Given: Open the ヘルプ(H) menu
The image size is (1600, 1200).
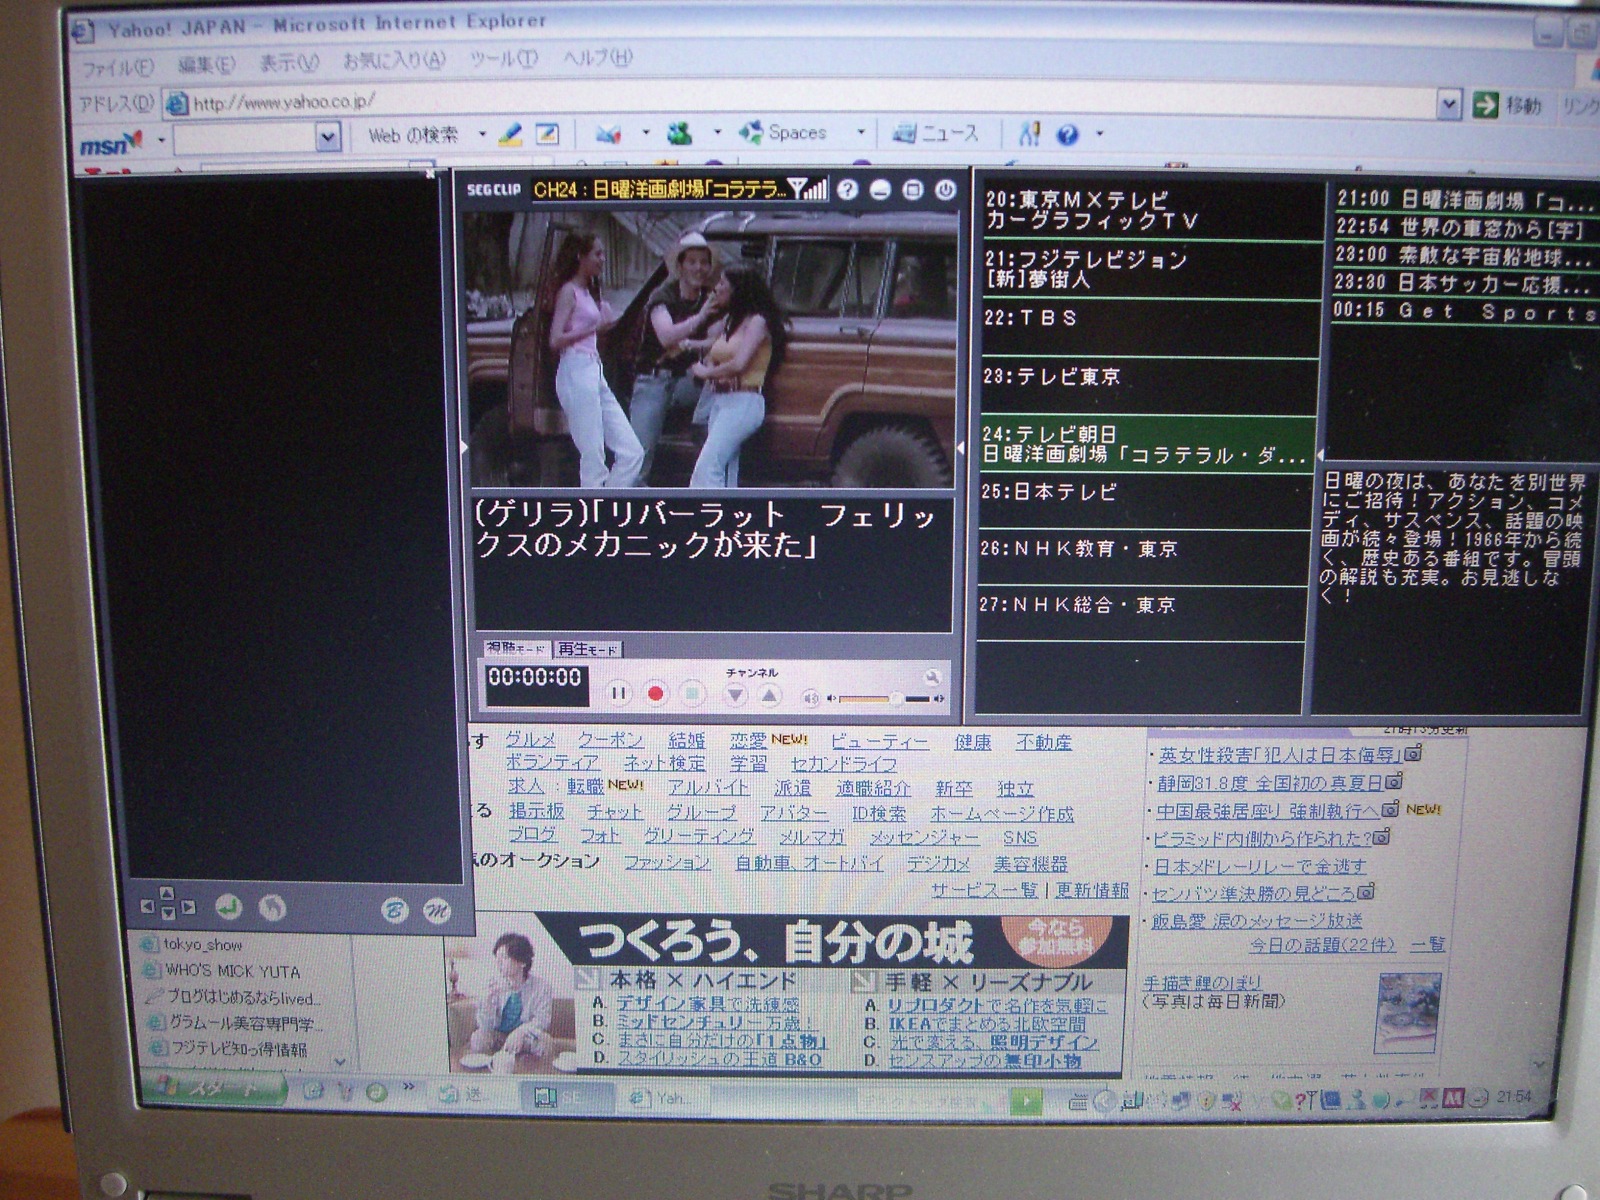Looking at the screenshot, I should pos(597,57).
